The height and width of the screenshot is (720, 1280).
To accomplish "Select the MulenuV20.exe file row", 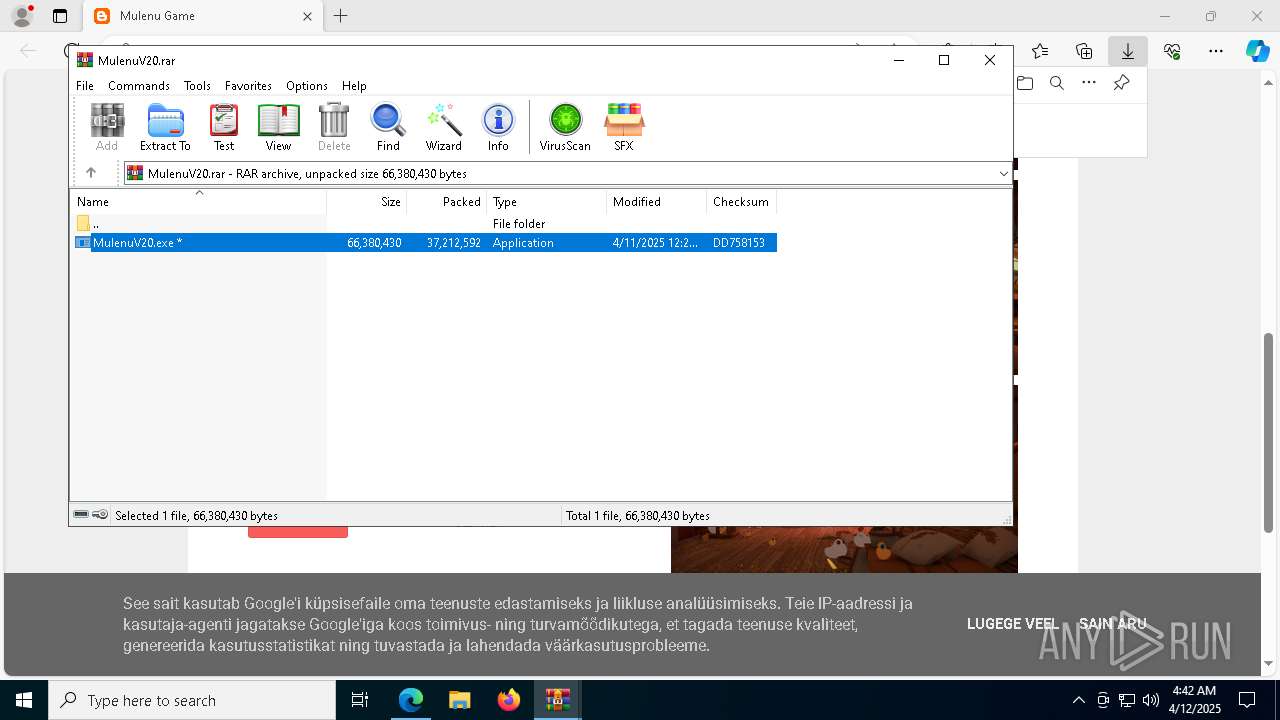I will (424, 242).
